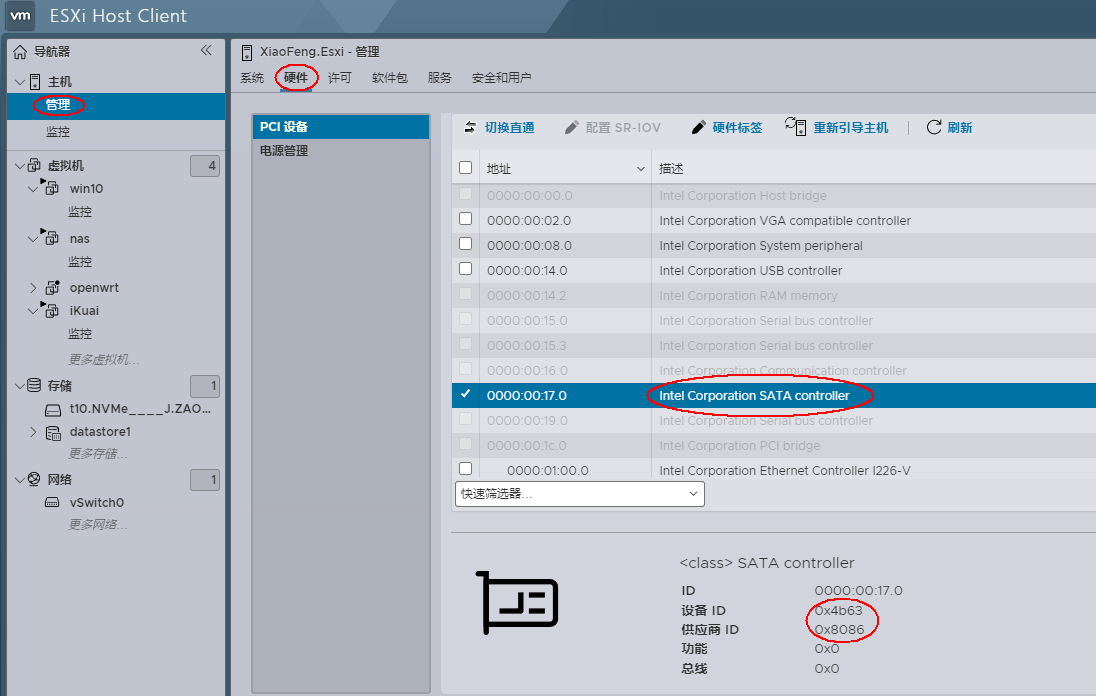Select the vSwitch0 network icon
The width and height of the screenshot is (1096, 696).
click(x=53, y=503)
